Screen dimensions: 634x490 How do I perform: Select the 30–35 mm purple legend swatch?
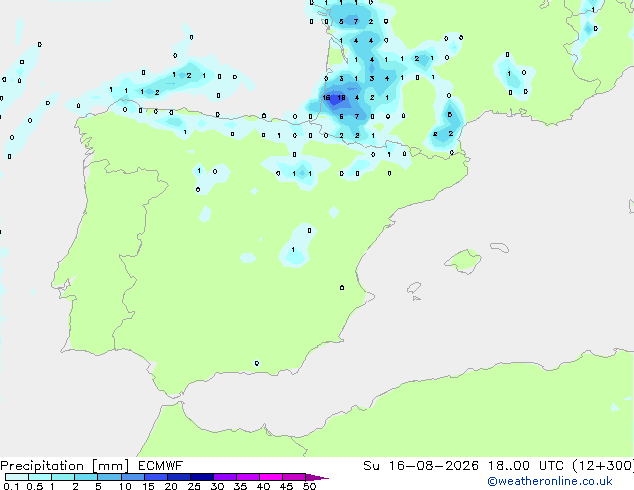point(225,477)
